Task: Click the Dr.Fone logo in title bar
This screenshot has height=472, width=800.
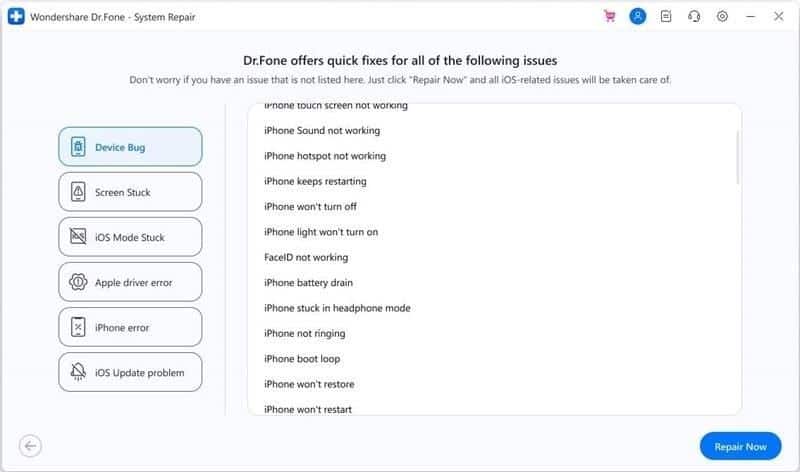Action: [16, 17]
